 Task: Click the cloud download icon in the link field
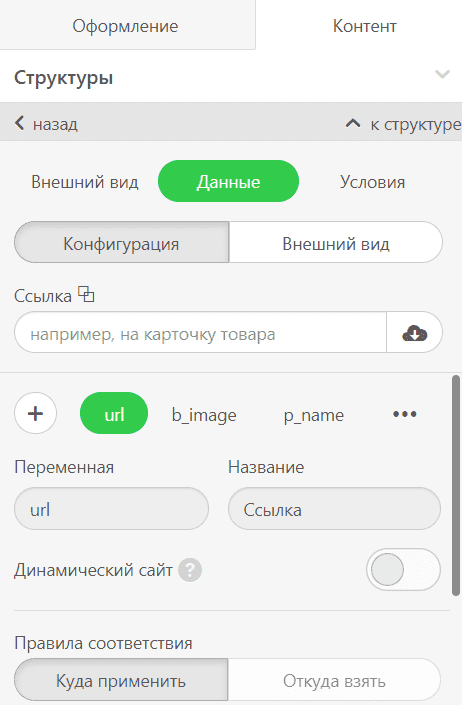pyautogui.click(x=414, y=333)
